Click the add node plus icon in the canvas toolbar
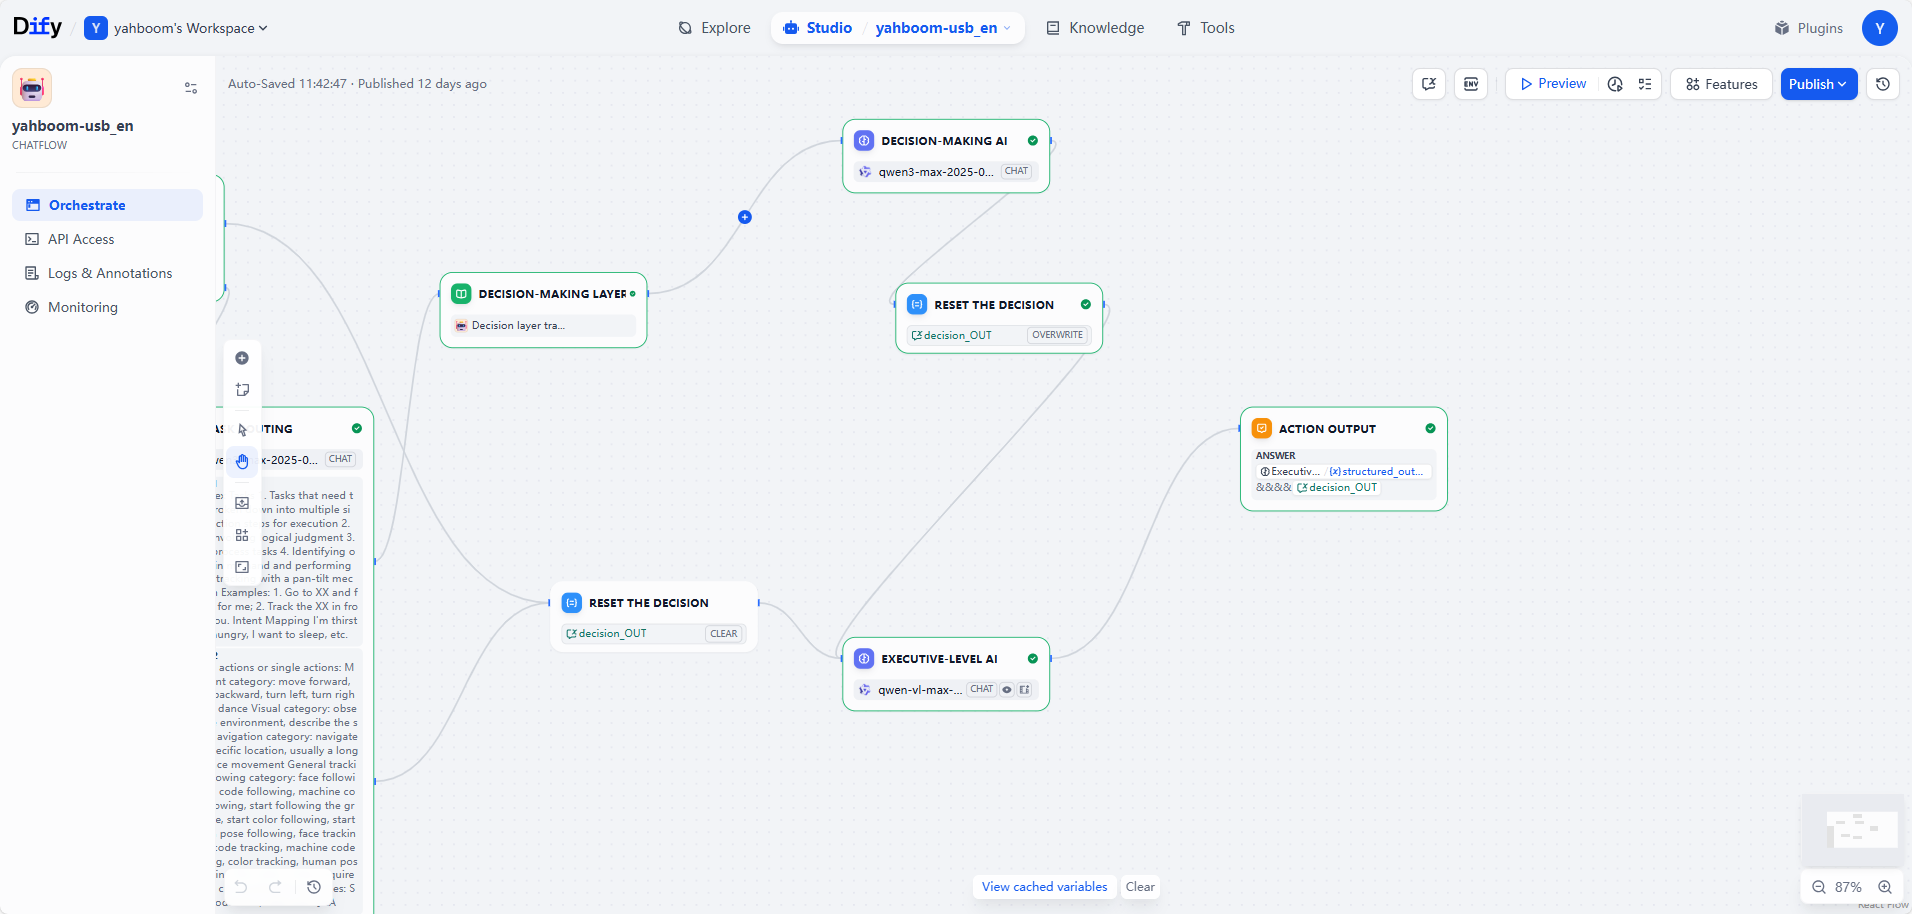 click(242, 358)
